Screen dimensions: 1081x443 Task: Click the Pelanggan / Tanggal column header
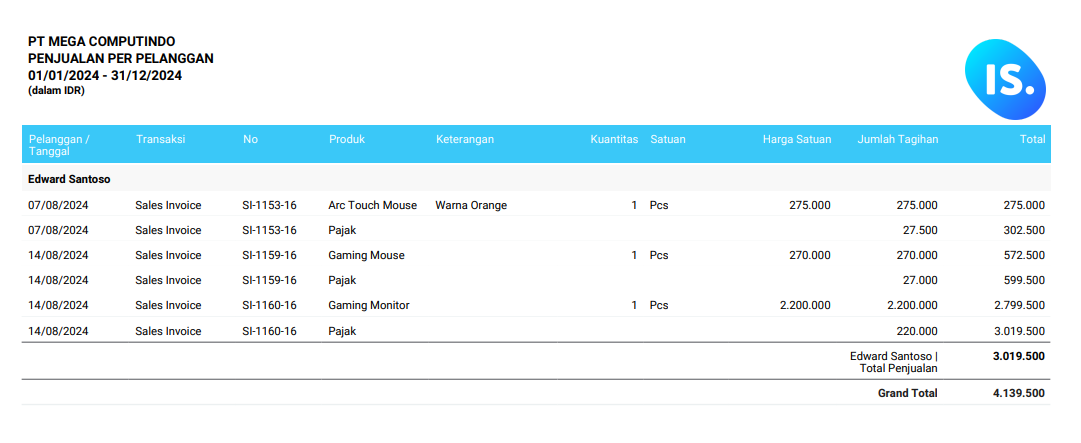tap(59, 145)
